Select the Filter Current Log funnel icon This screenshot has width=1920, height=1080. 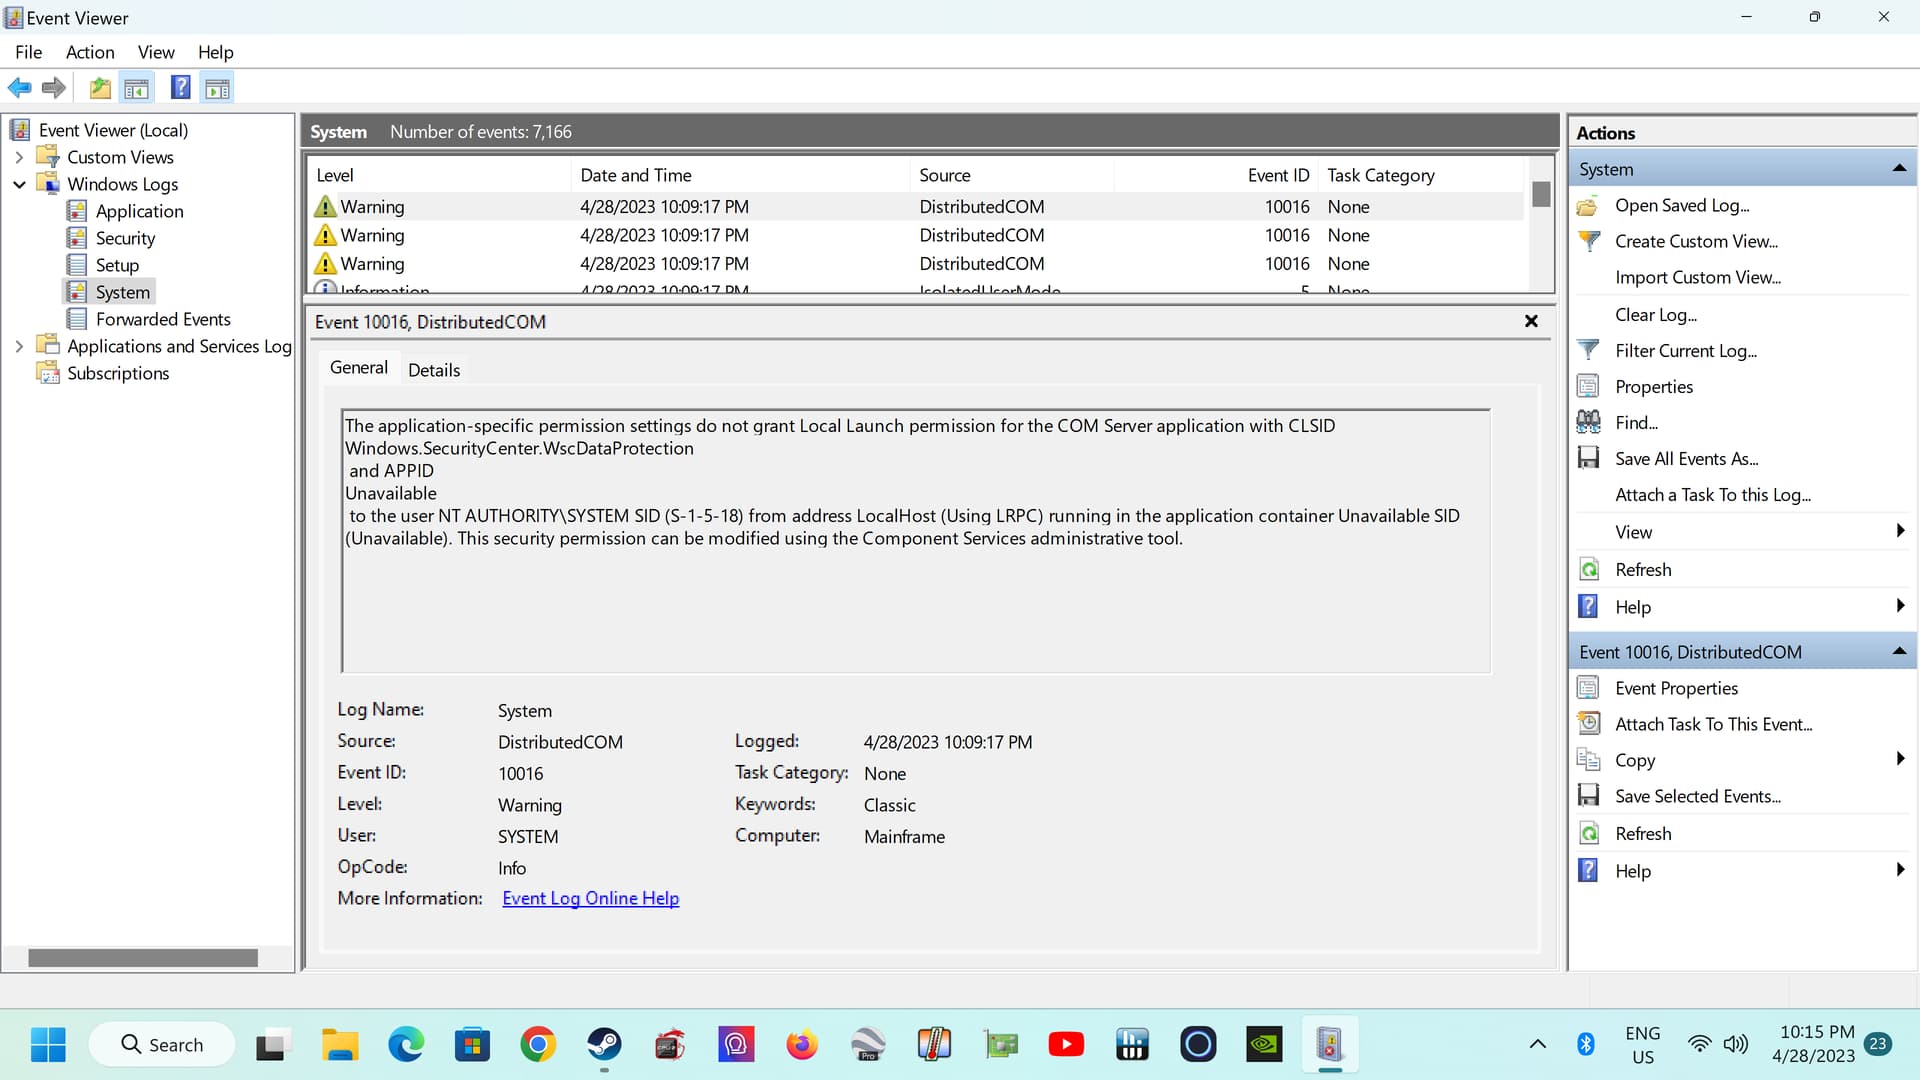click(1589, 349)
